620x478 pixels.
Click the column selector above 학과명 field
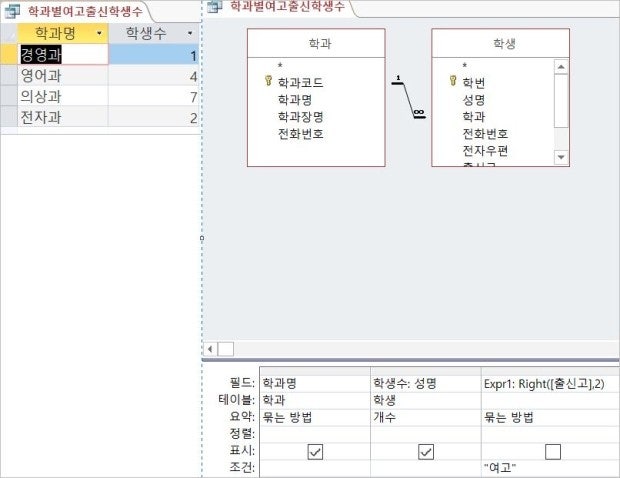coord(315,371)
